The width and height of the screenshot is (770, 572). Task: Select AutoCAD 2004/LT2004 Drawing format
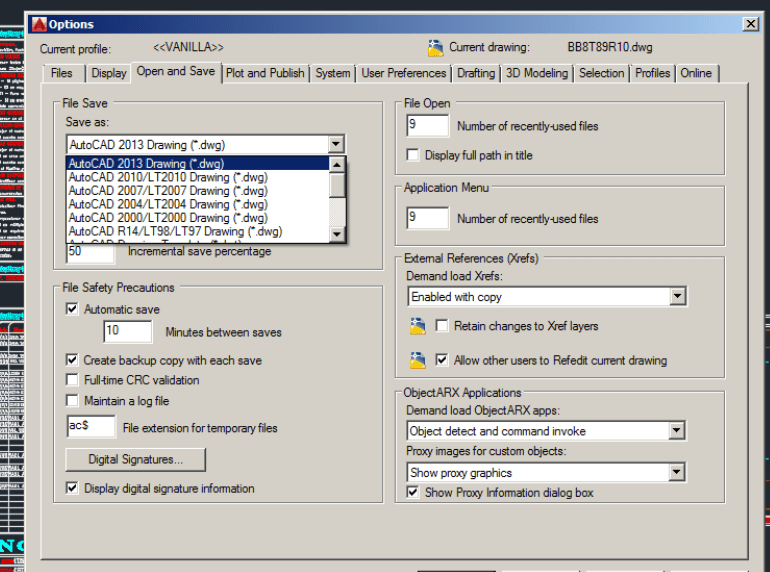(x=198, y=204)
